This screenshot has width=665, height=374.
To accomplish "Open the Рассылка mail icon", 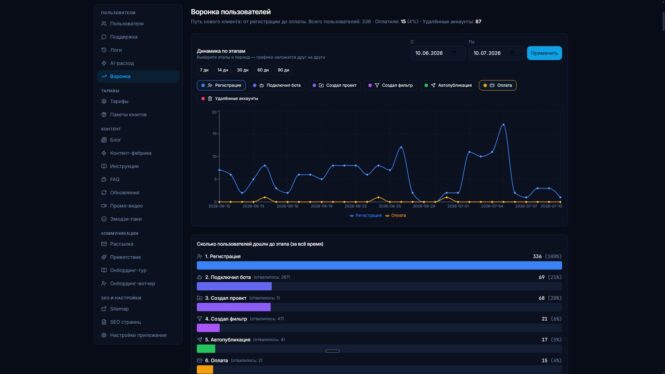I will pos(104,244).
